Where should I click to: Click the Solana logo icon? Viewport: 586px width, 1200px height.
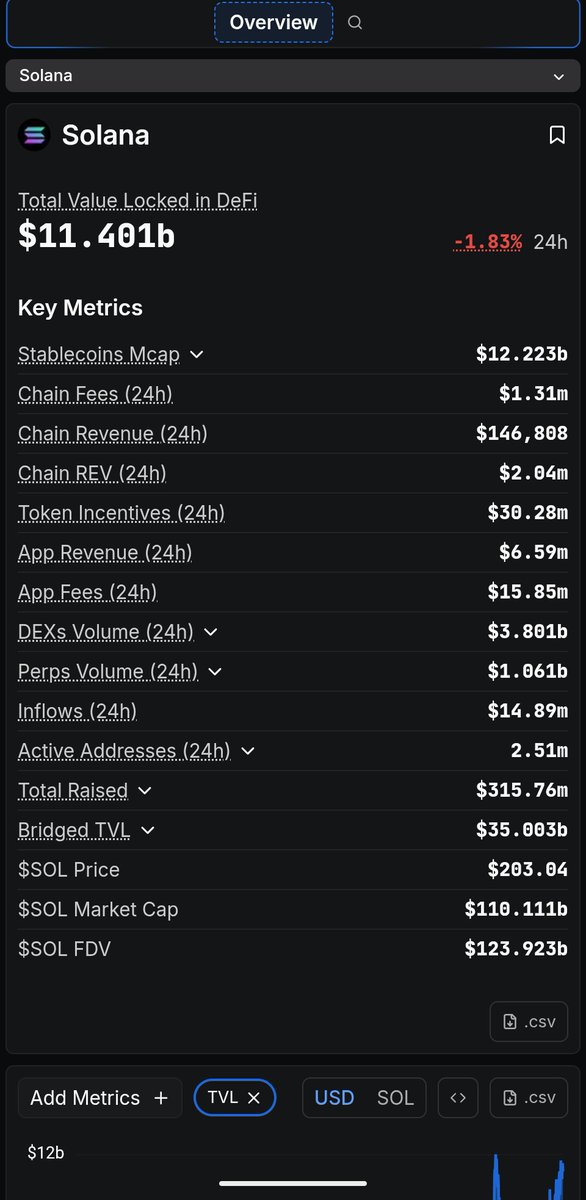pyautogui.click(x=34, y=135)
